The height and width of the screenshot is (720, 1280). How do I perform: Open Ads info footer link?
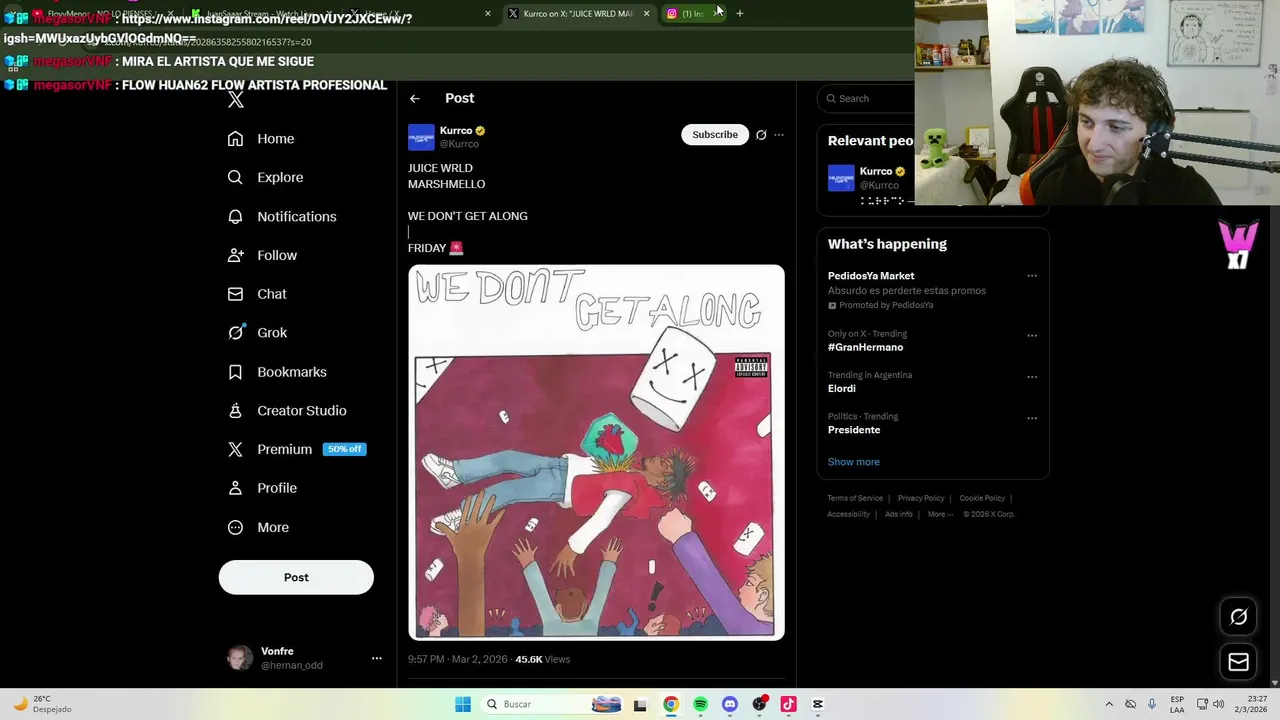pos(899,514)
